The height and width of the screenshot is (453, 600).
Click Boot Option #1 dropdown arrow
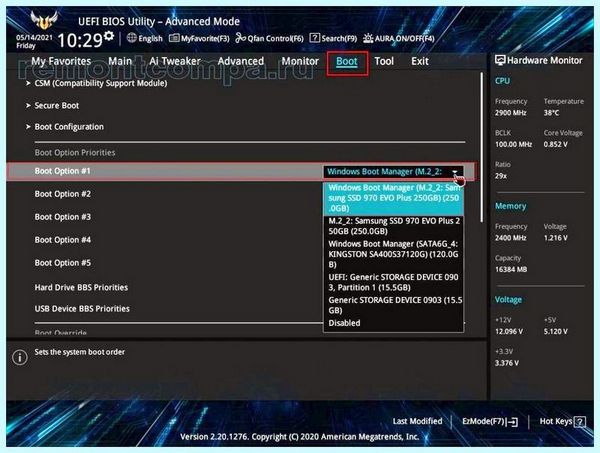click(455, 172)
